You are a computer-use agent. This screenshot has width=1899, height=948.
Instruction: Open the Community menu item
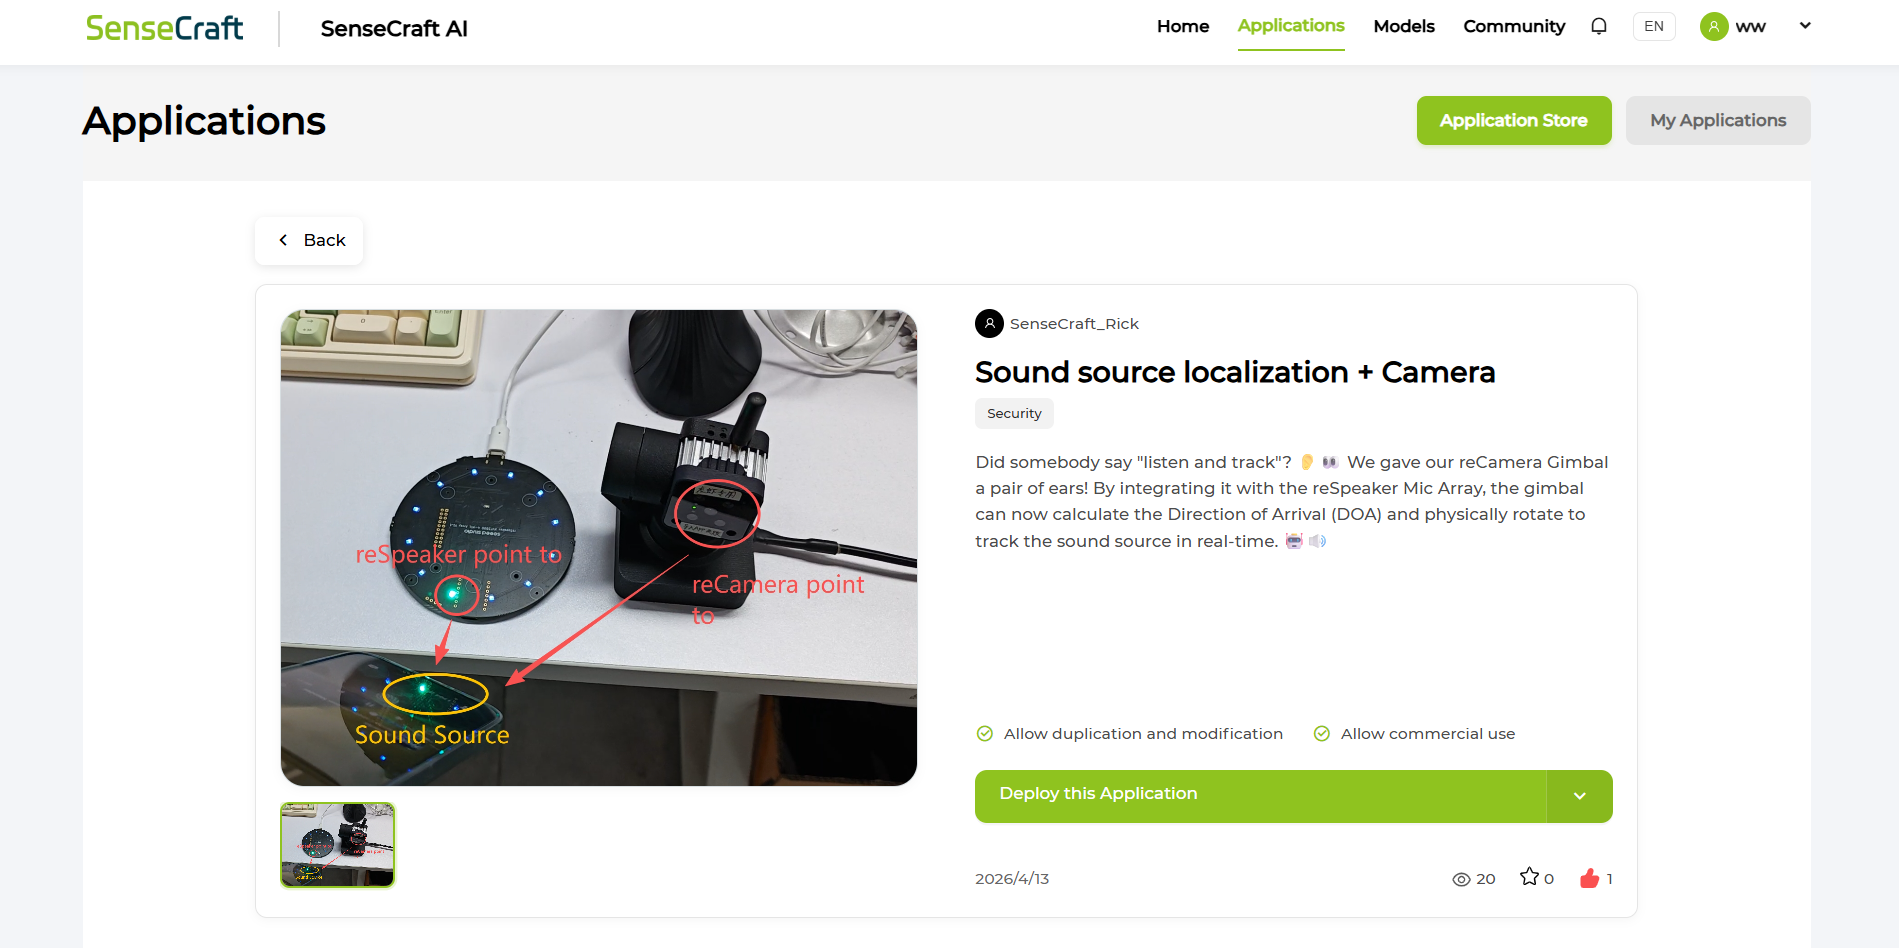click(x=1514, y=26)
